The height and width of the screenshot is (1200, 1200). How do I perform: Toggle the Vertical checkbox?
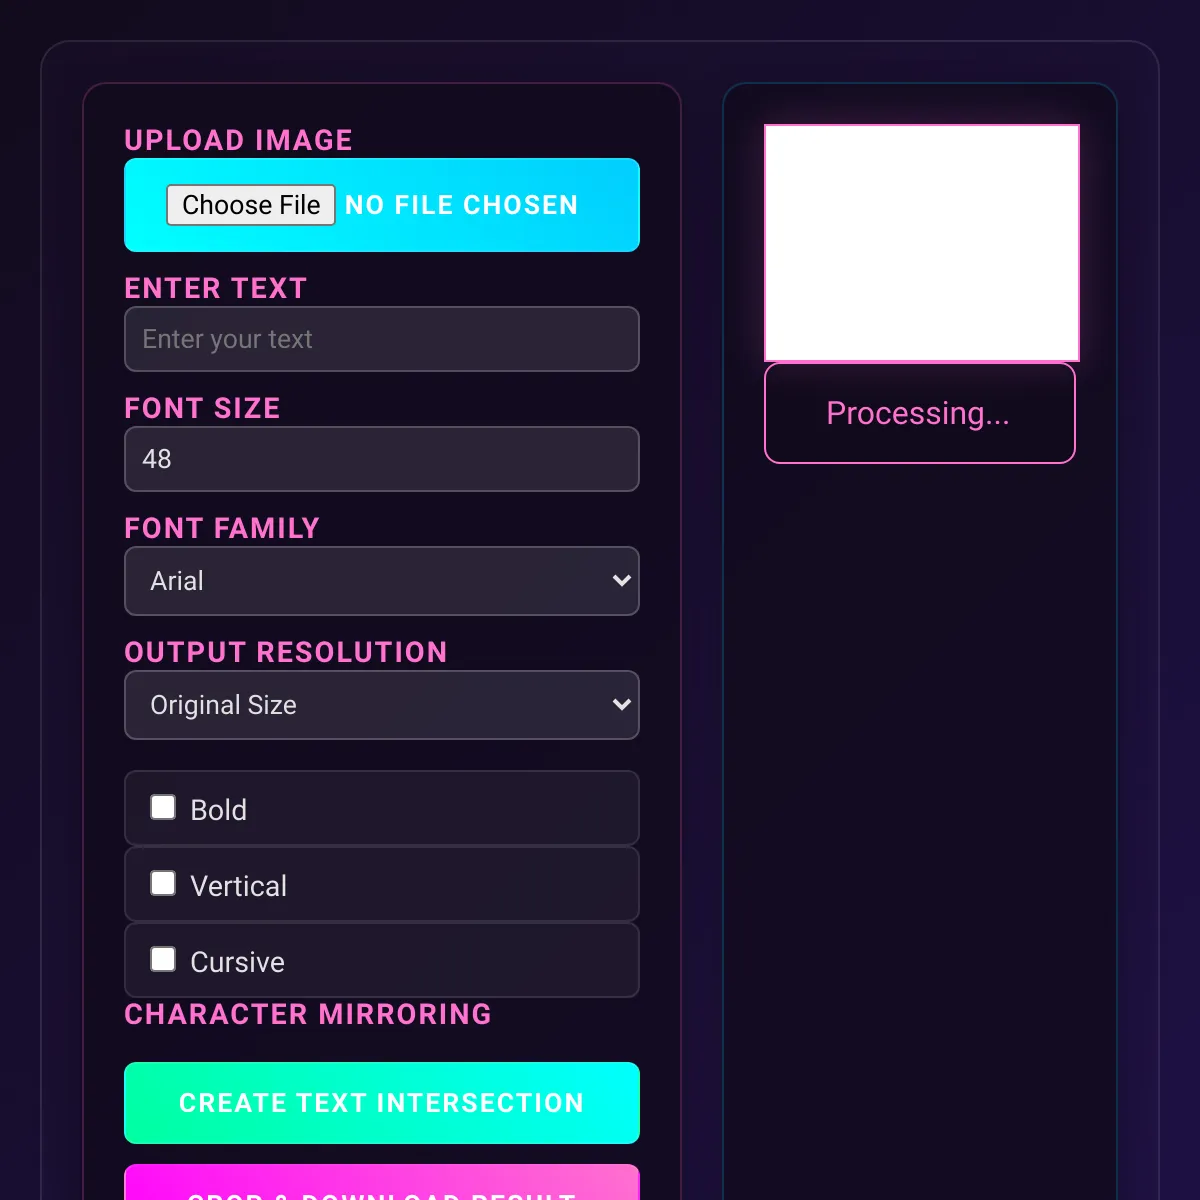(x=163, y=883)
